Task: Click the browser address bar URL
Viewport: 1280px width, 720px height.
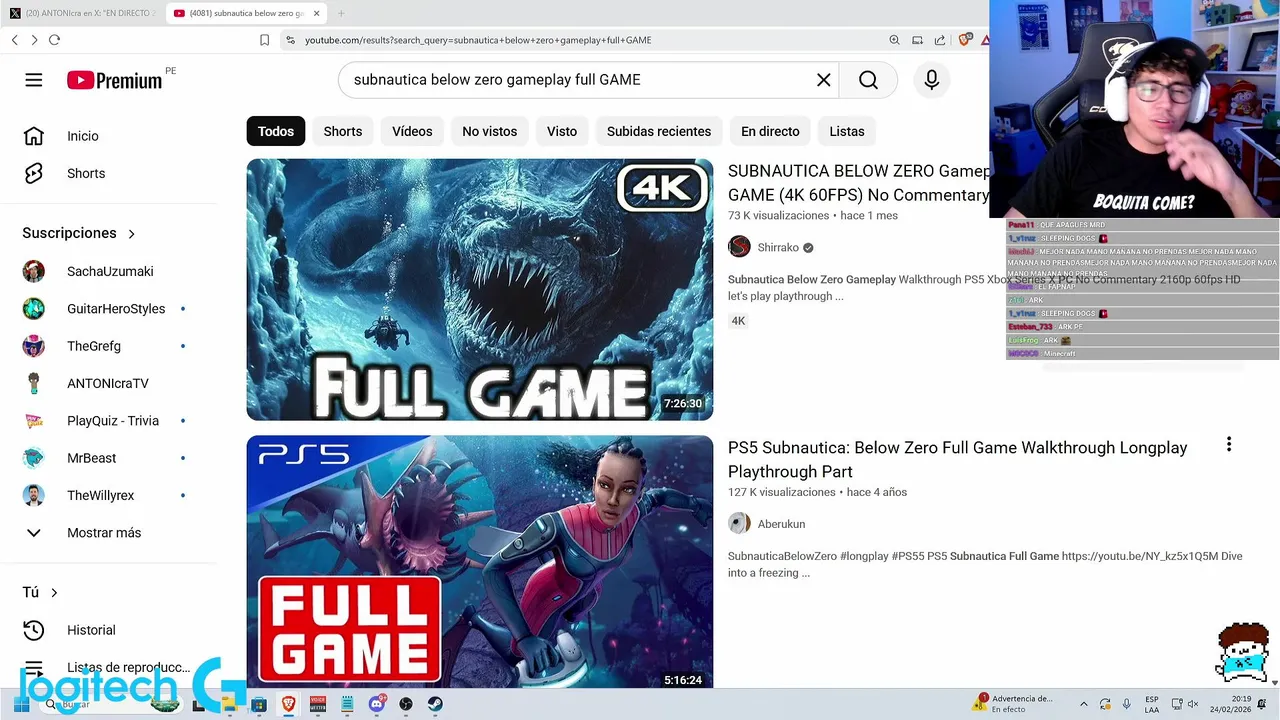Action: point(478,40)
